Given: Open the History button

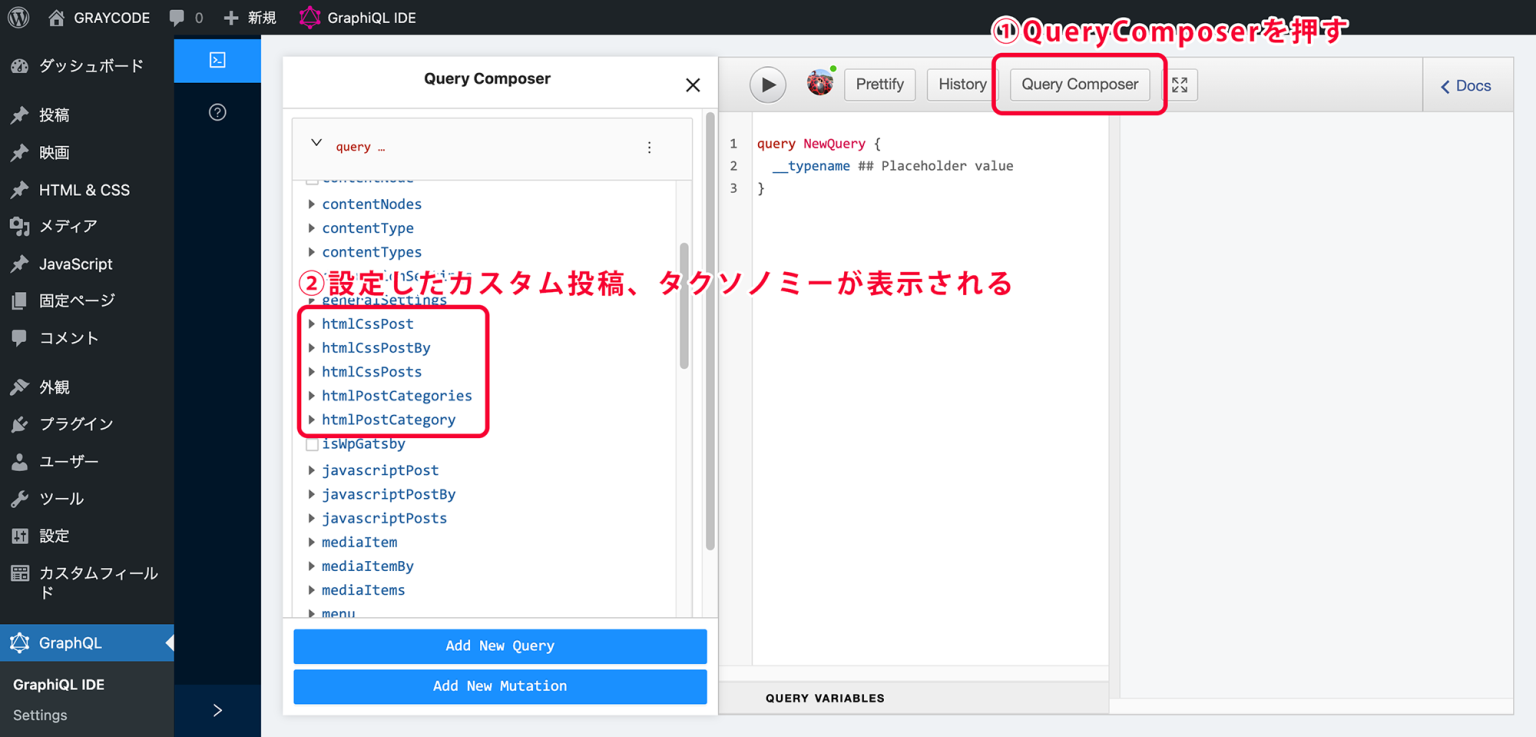Looking at the screenshot, I should click(962, 84).
